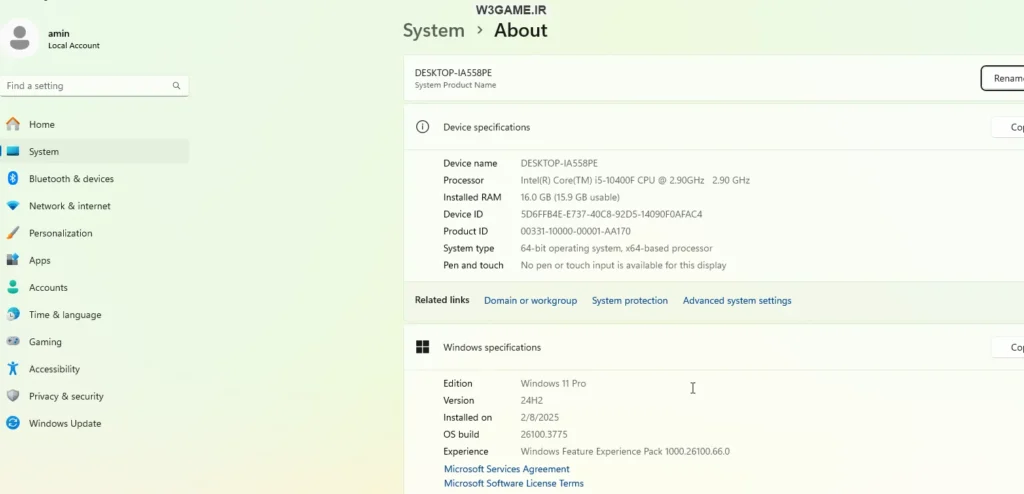The height and width of the screenshot is (494, 1024).
Task: Click the Accounts person icon
Action: tap(13, 288)
